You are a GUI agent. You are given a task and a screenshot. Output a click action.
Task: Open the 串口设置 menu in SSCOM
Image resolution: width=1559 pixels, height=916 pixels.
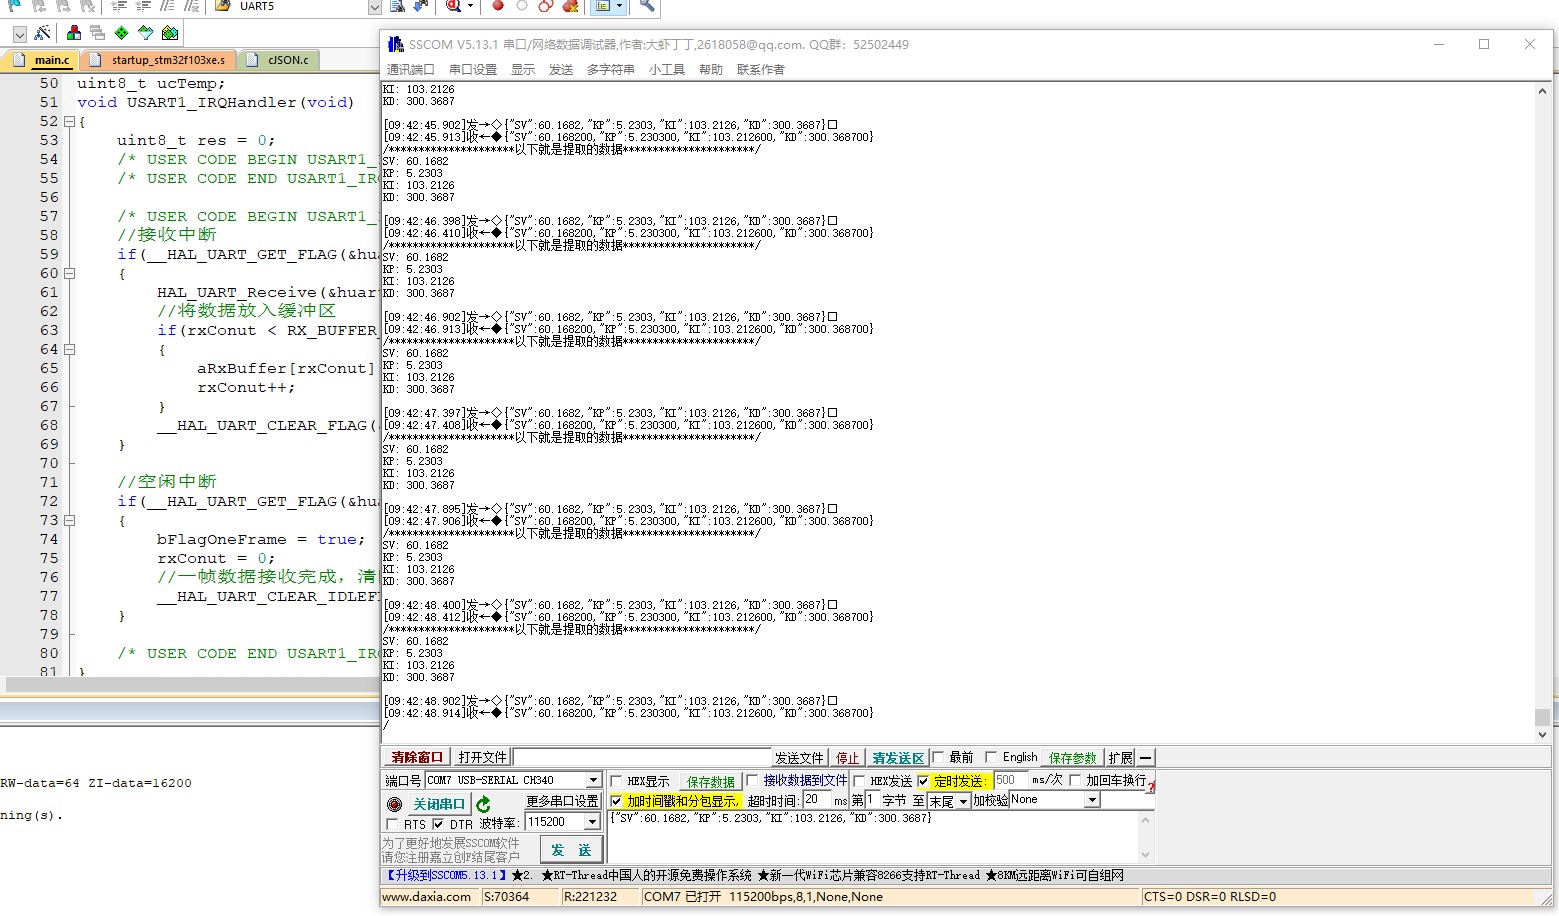[473, 69]
